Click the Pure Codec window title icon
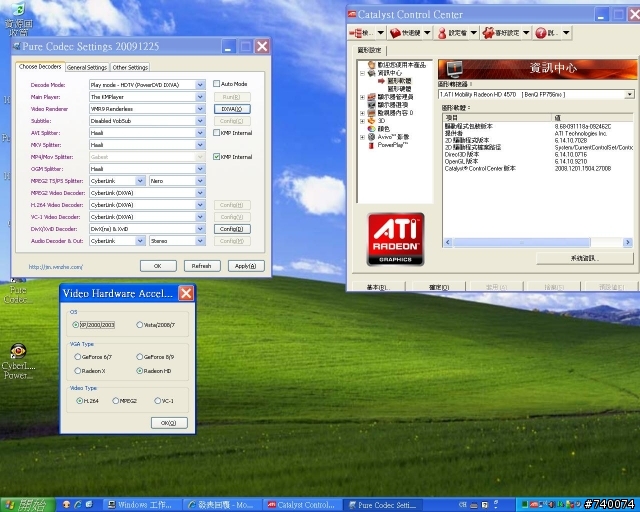 (x=17, y=47)
